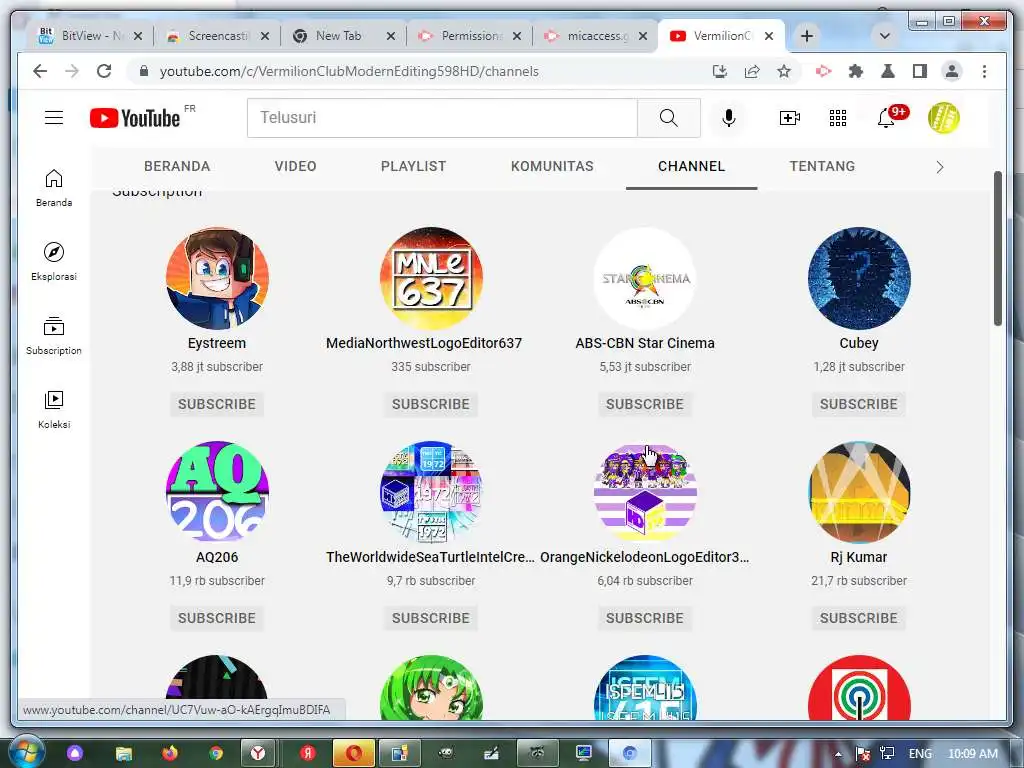Go to Beranda in sidebar
Viewport: 1024px width, 768px height.
[x=54, y=188]
